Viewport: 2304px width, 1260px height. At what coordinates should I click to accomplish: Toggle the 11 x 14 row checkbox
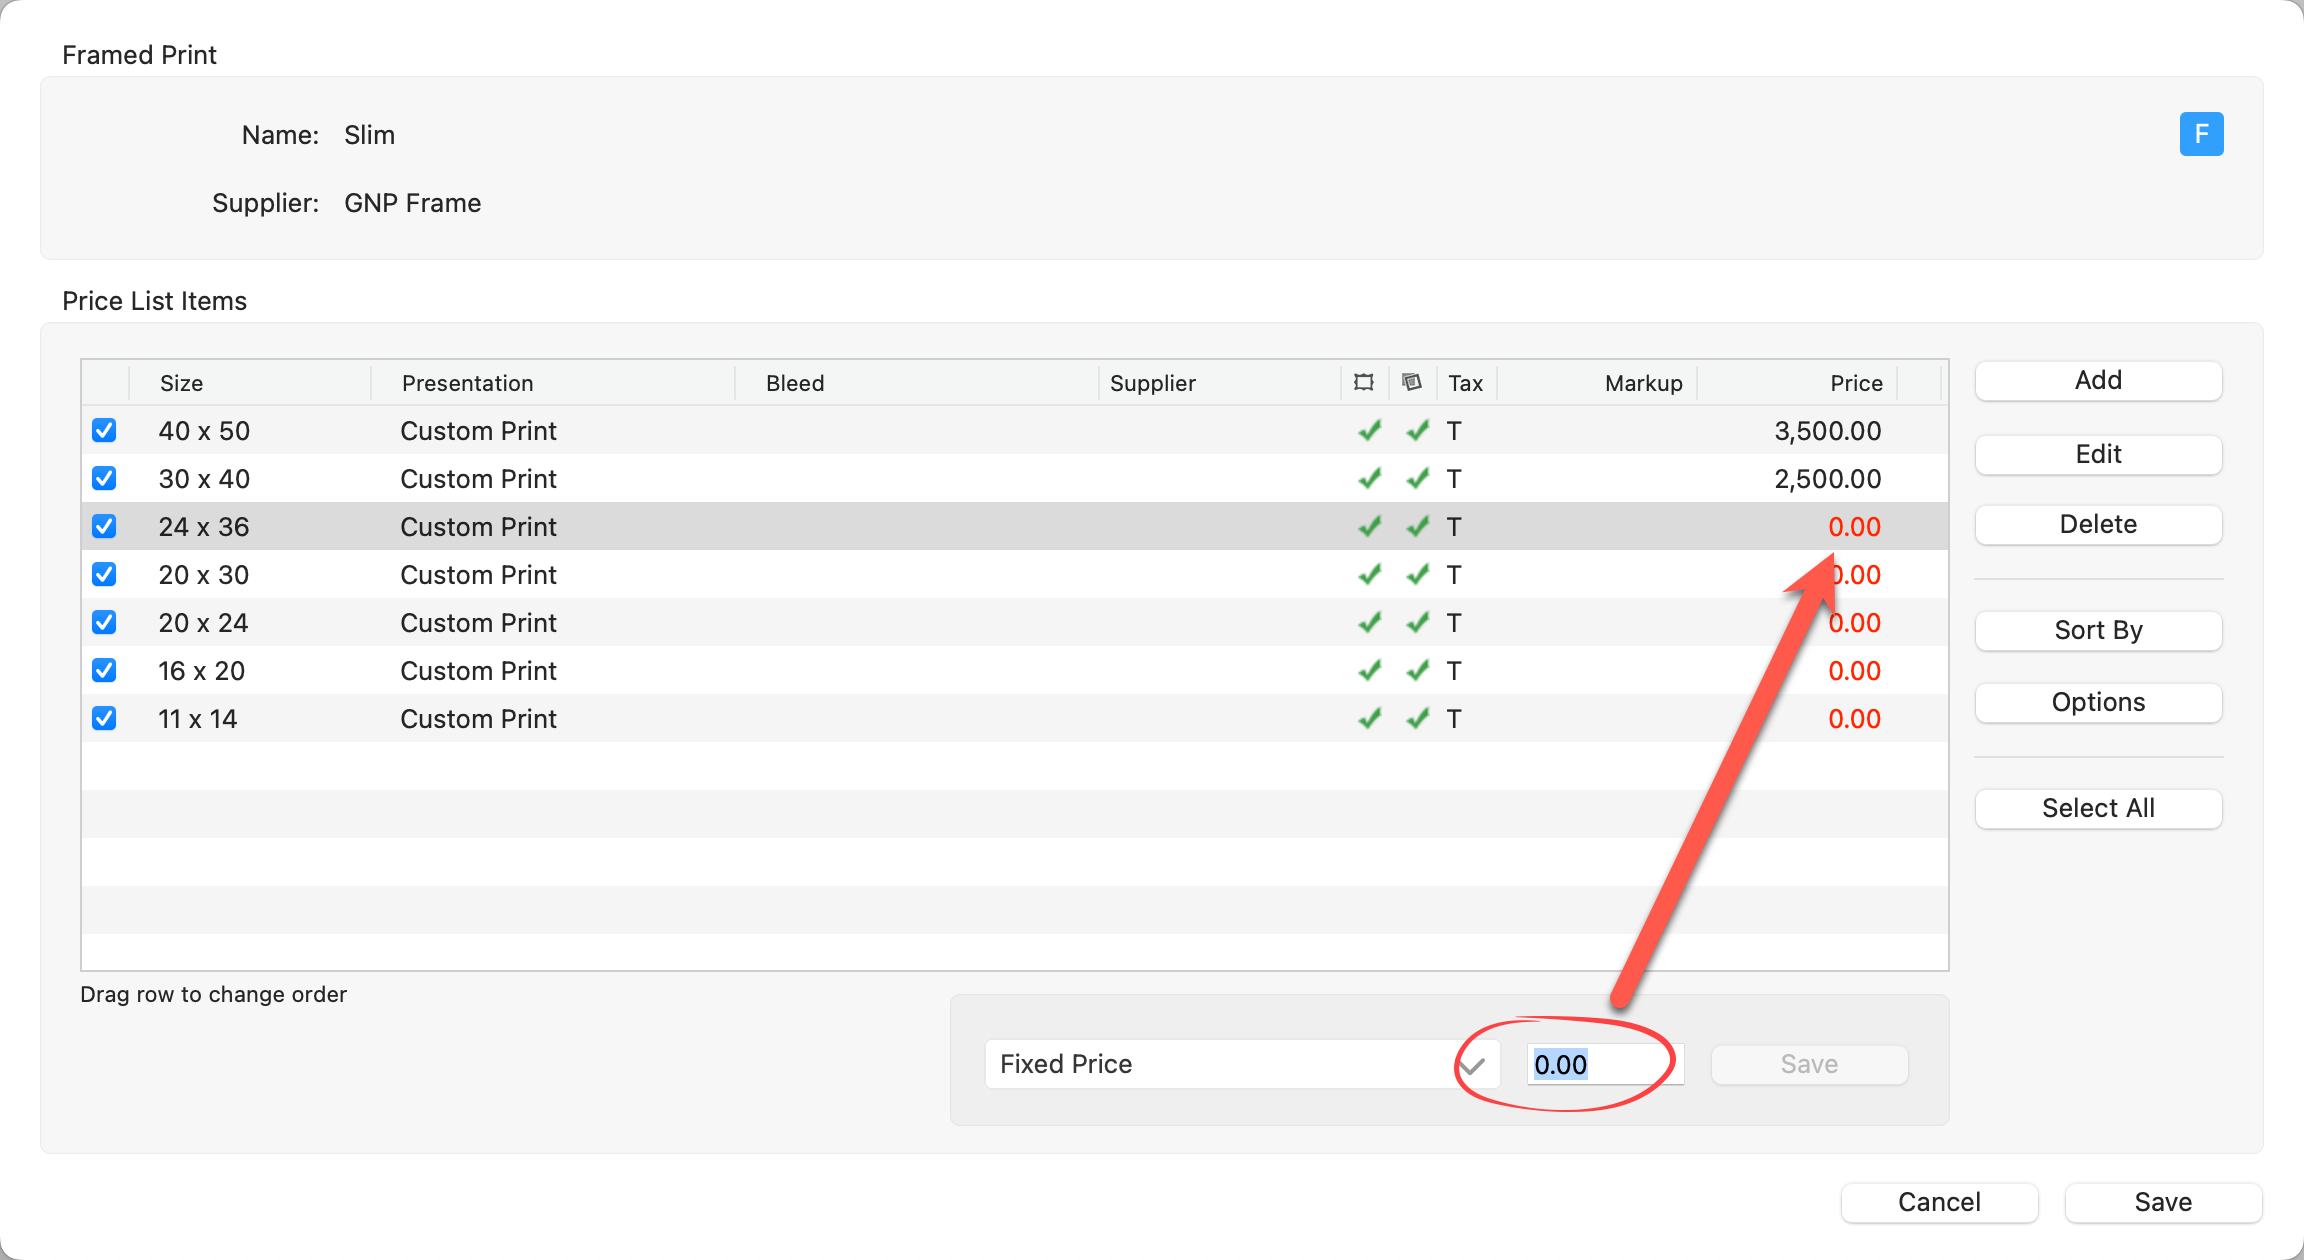tap(104, 719)
